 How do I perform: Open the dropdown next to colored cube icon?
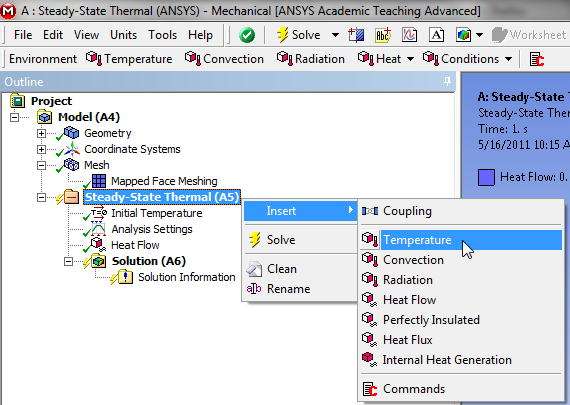coord(479,35)
